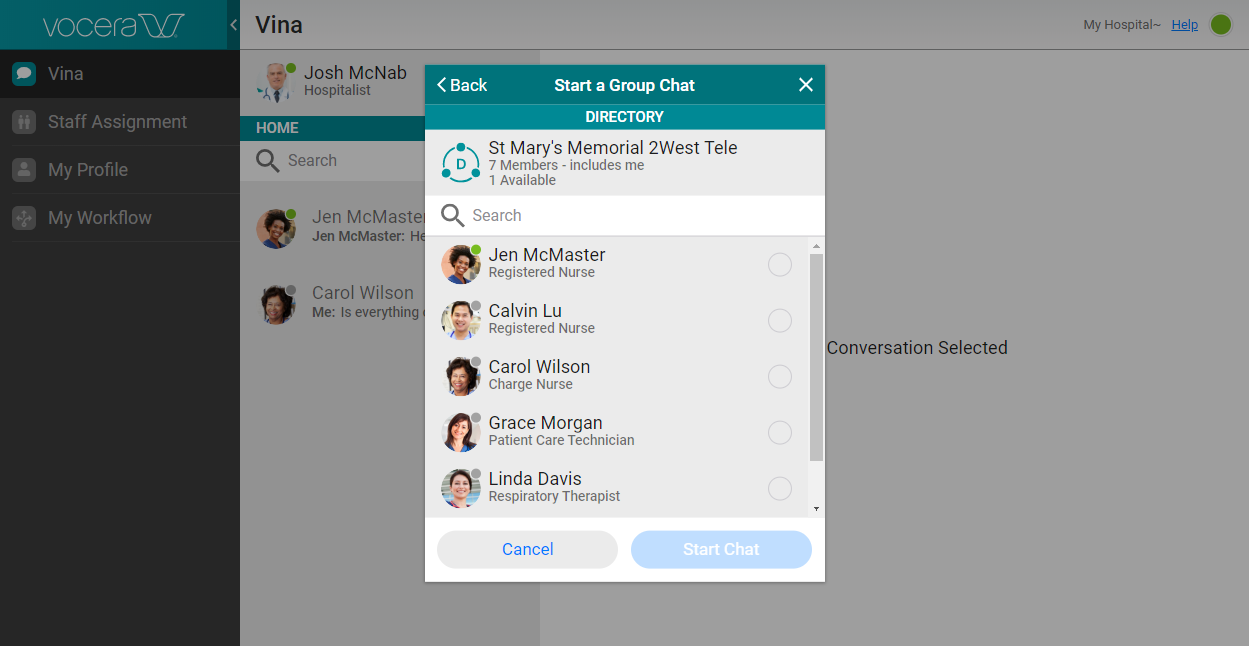Click the My Profile person icon
The width and height of the screenshot is (1249, 646).
pyautogui.click(x=24, y=170)
